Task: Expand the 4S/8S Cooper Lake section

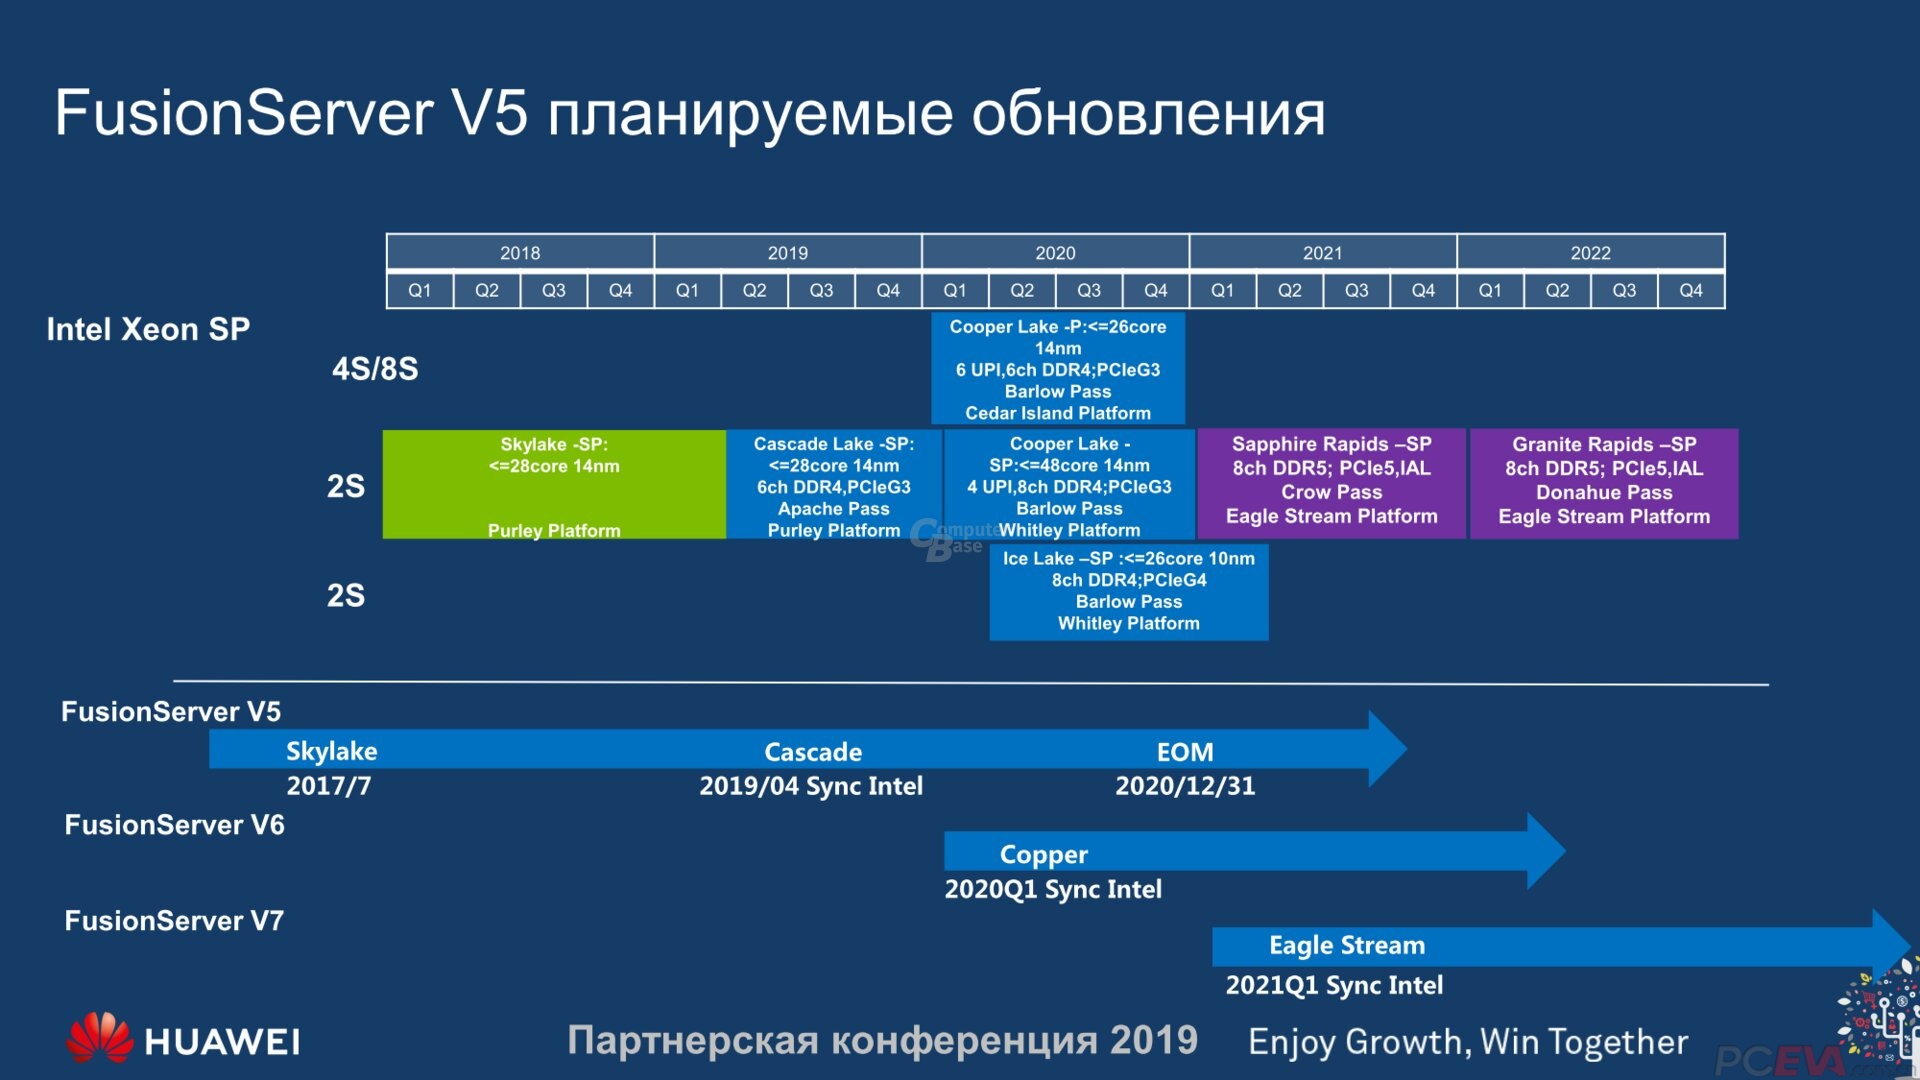Action: tap(1055, 369)
